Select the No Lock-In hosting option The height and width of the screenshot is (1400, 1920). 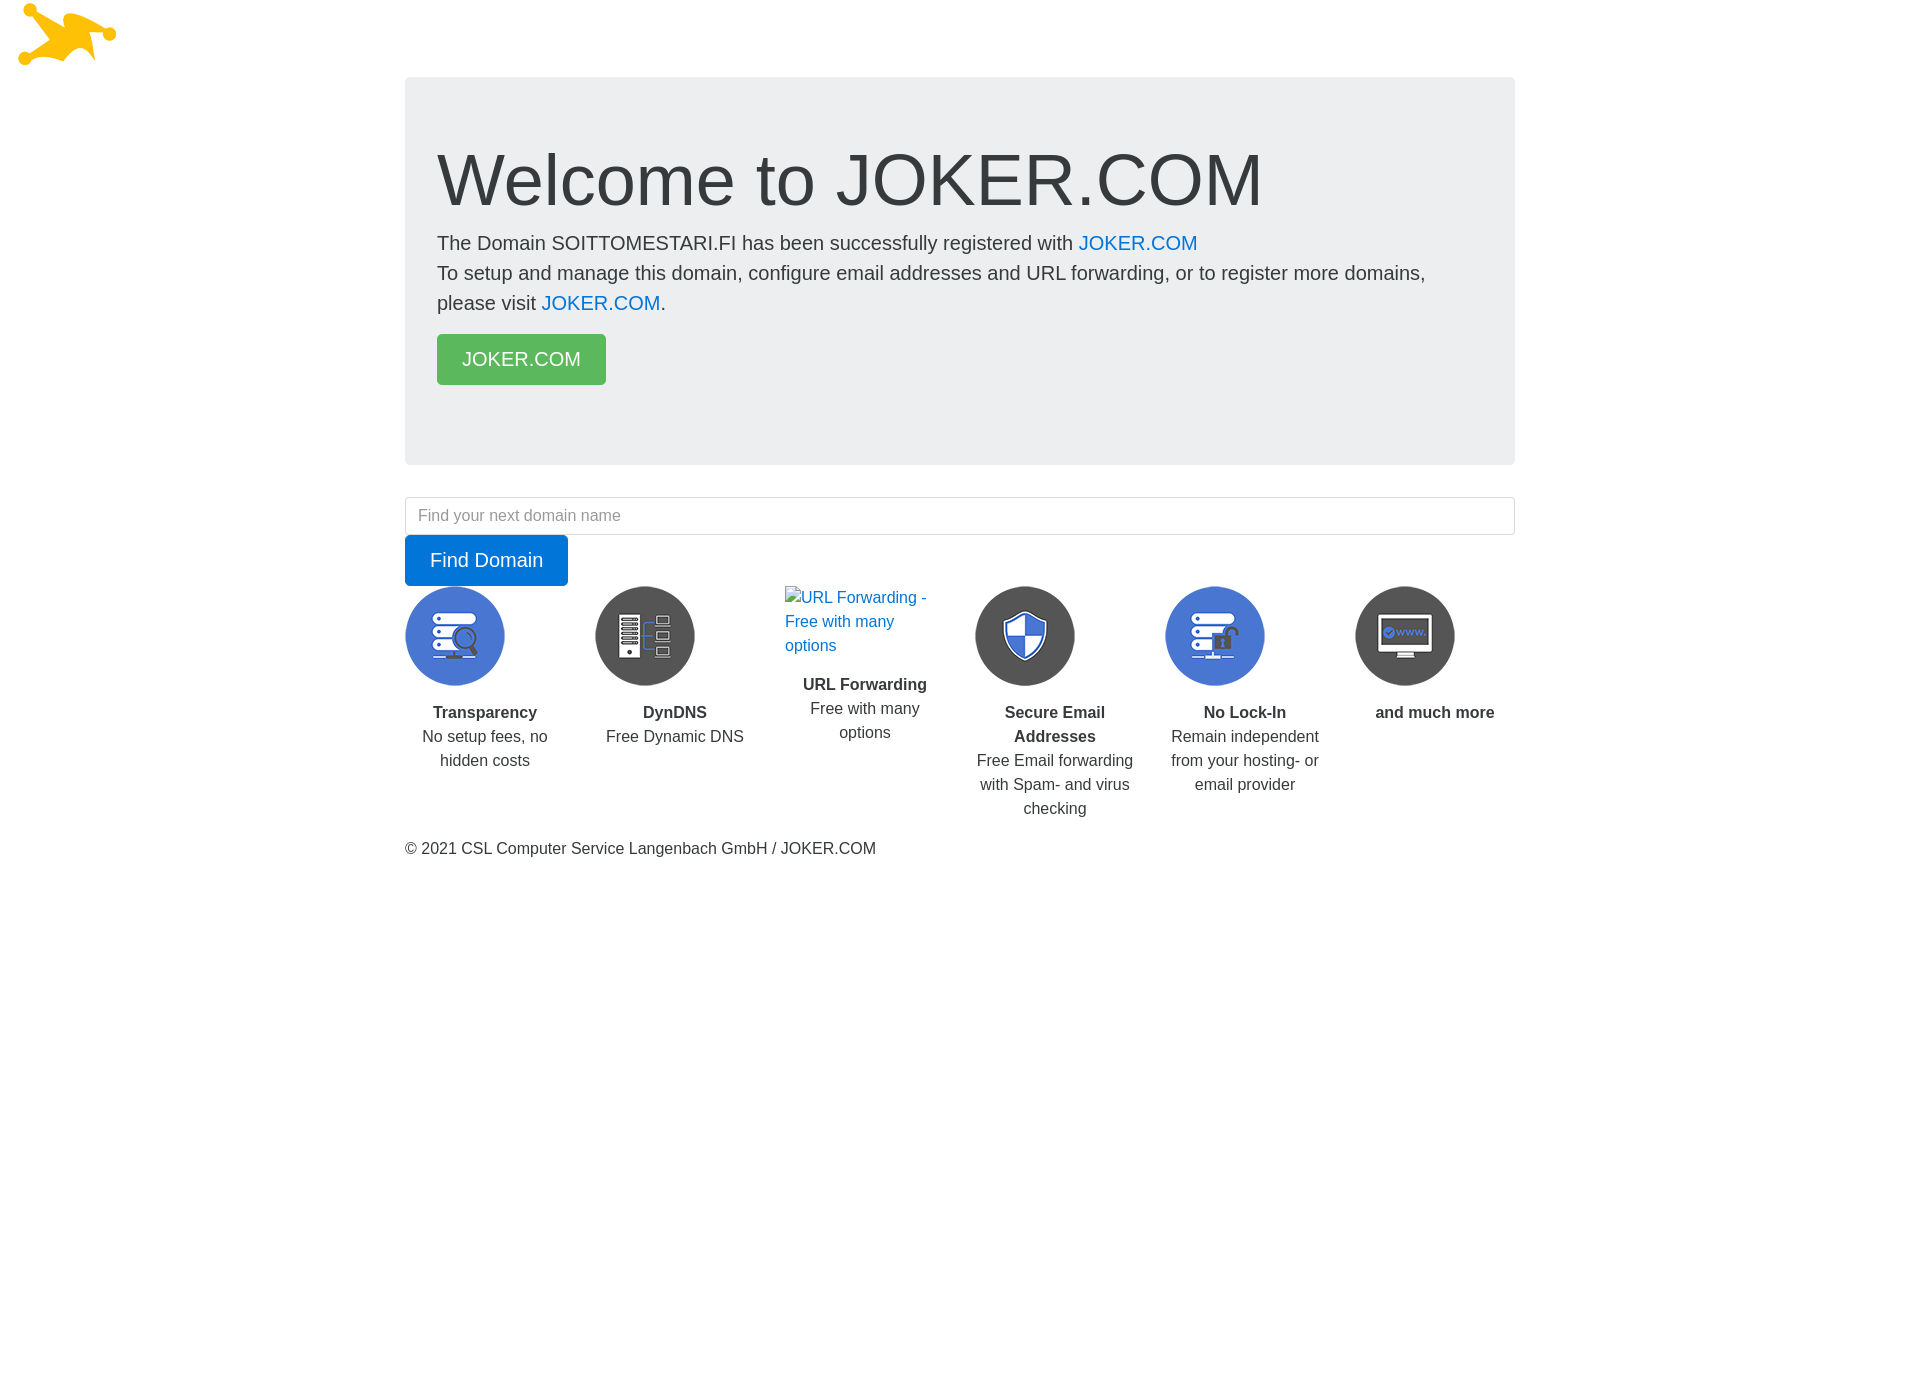pyautogui.click(x=1215, y=637)
